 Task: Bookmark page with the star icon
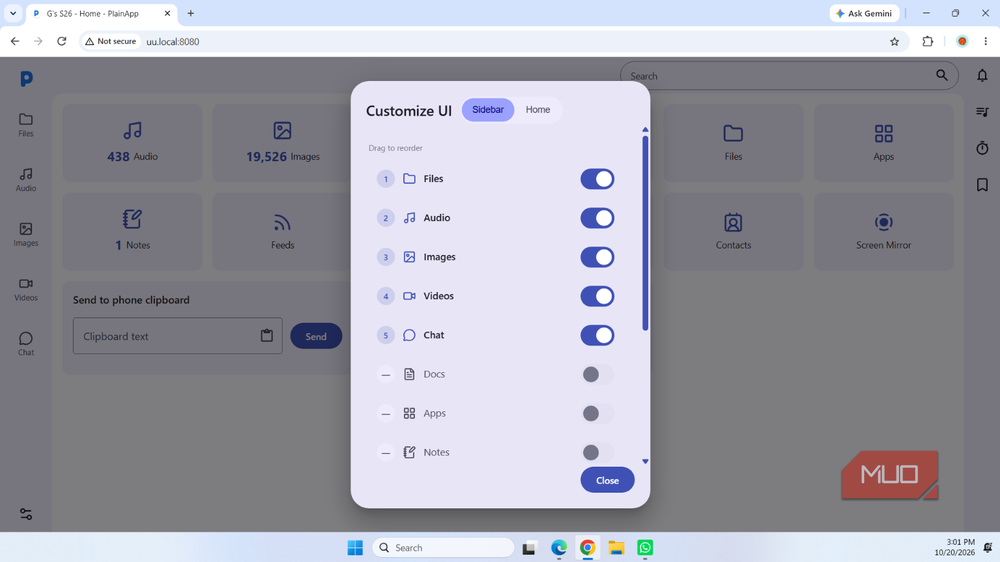[x=894, y=41]
